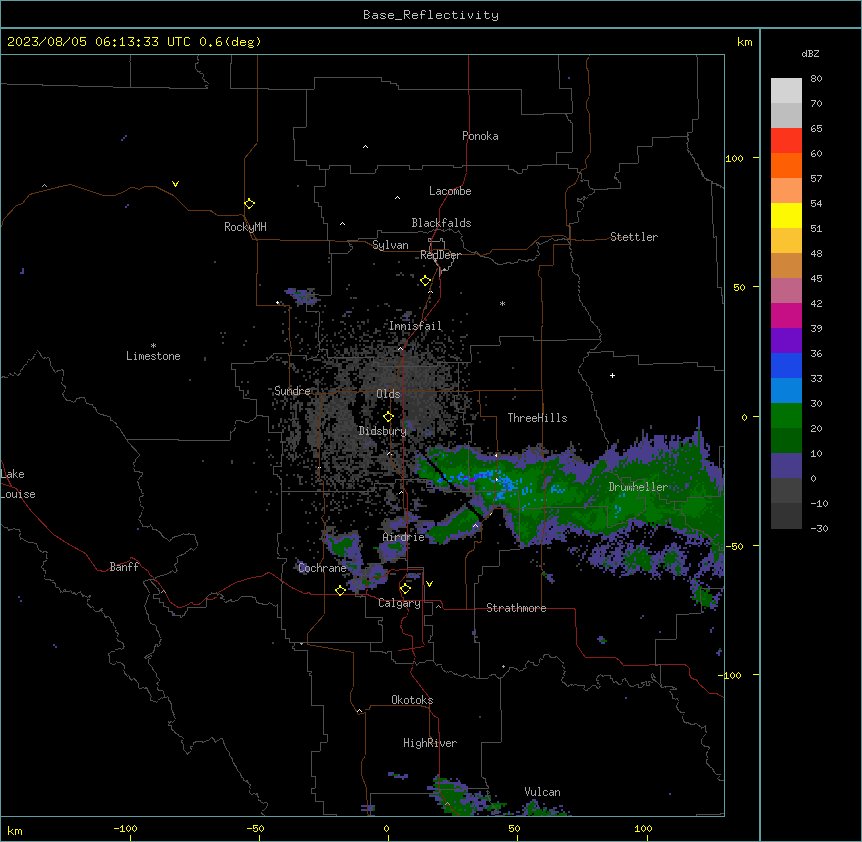Click the Lake Louise label
This screenshot has width=862, height=842.
18,484
